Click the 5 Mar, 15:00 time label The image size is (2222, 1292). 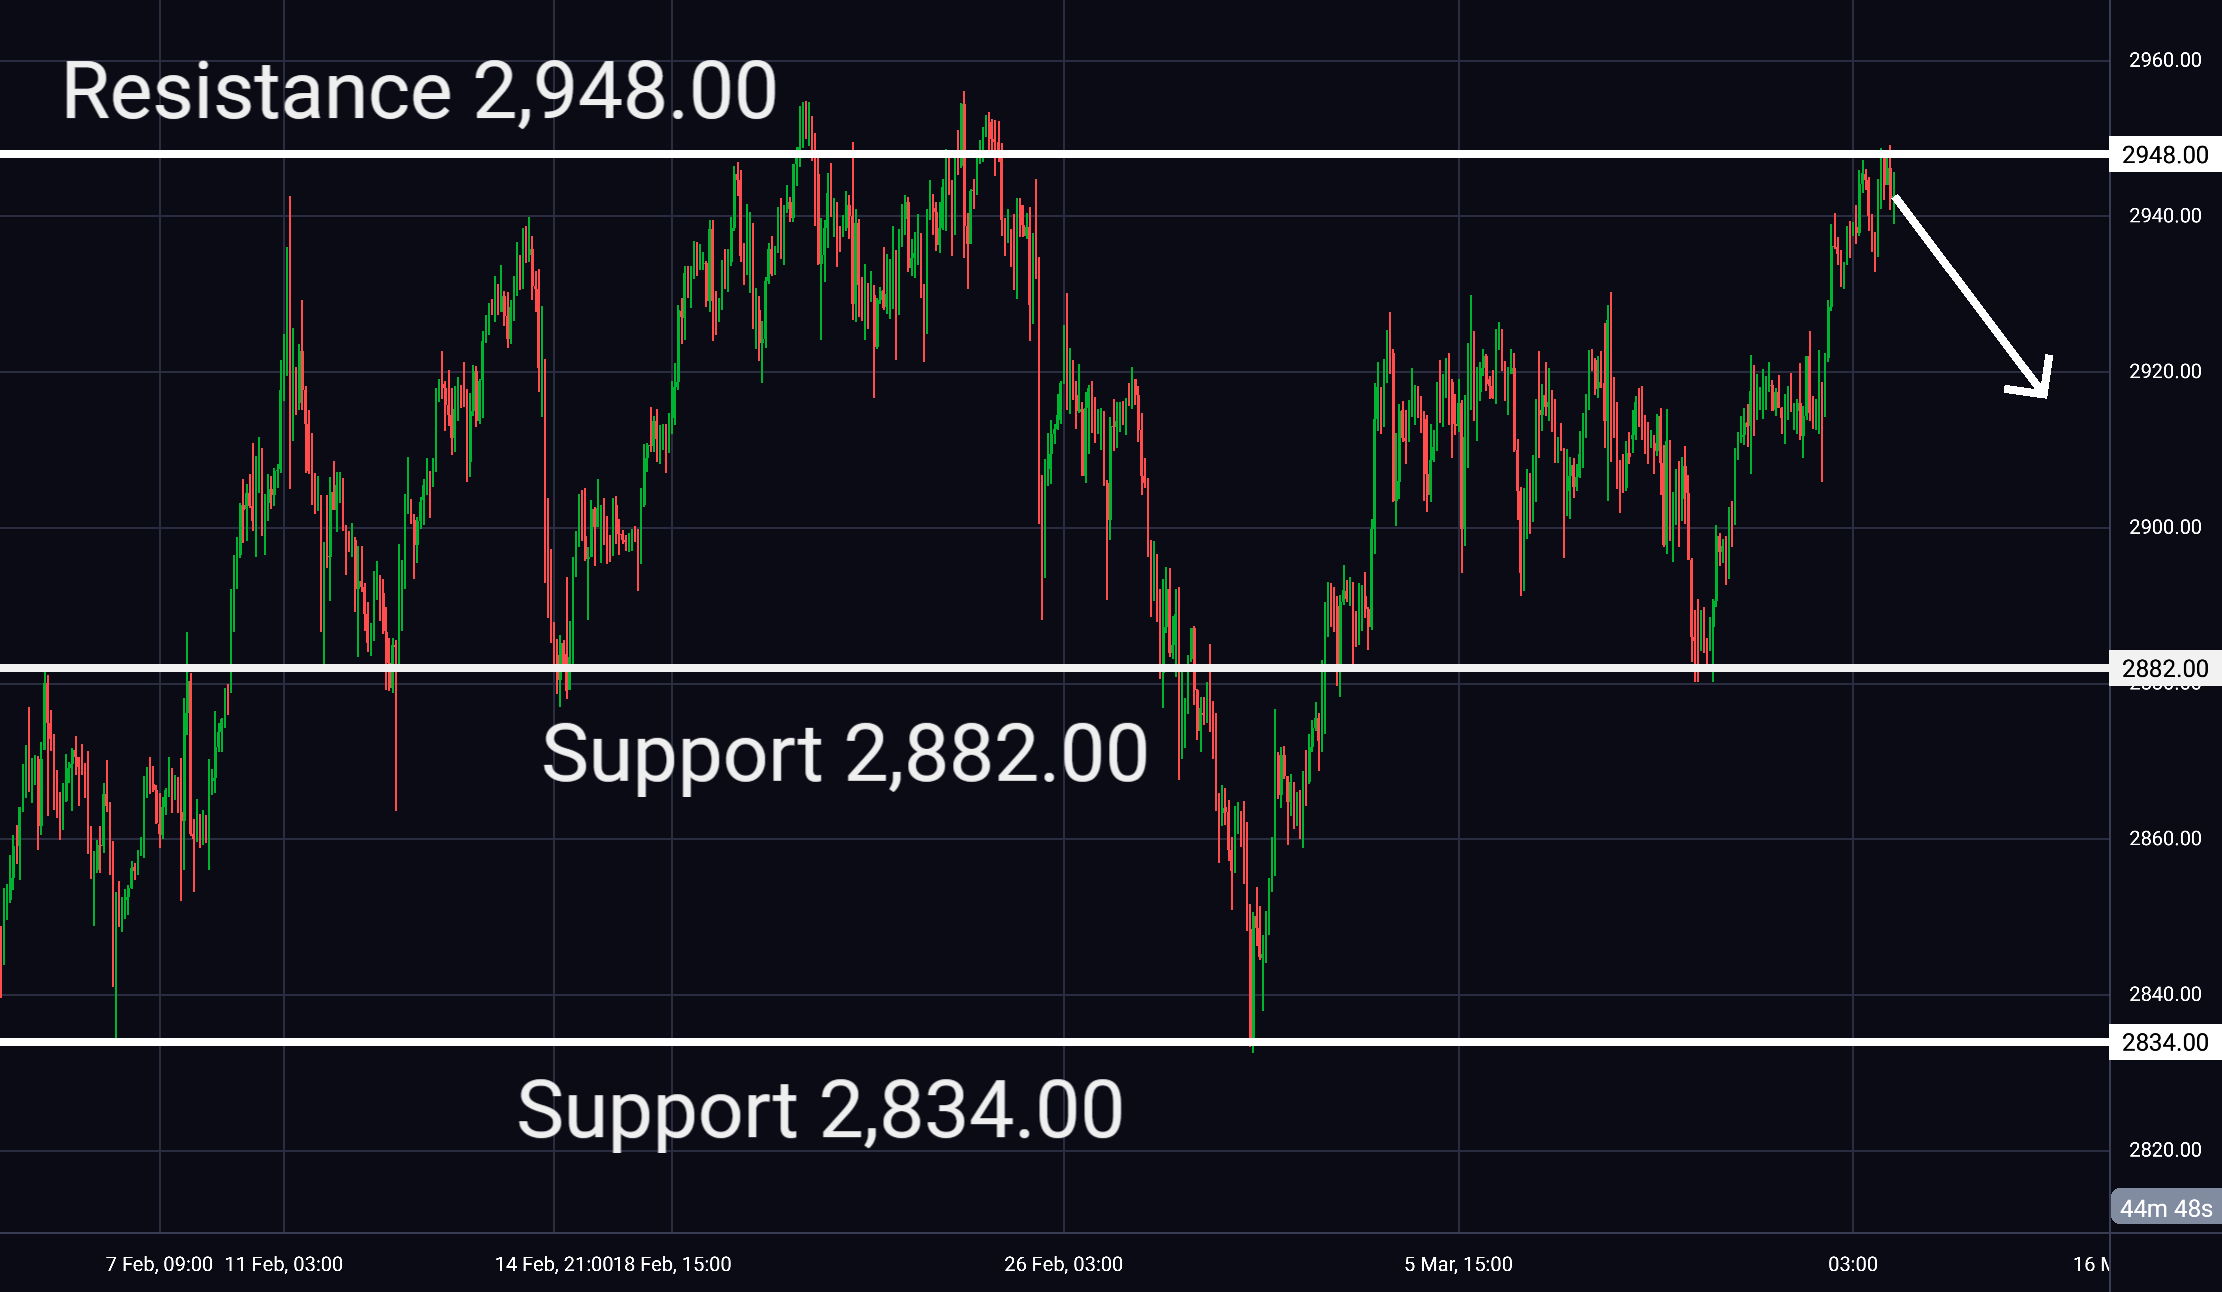tap(1458, 1264)
